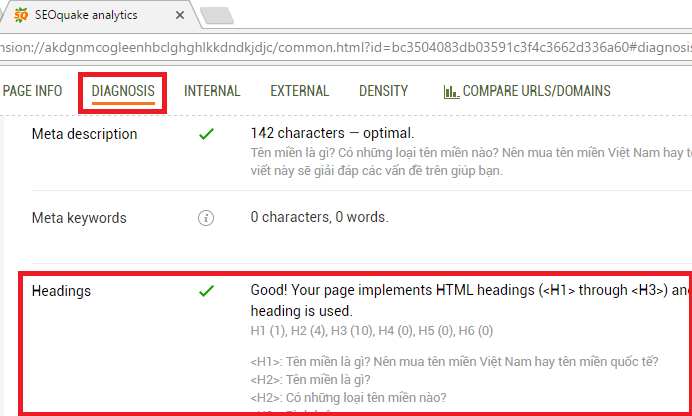
Task: Click the "142 characters — optimal" result text
Action: tap(332, 133)
